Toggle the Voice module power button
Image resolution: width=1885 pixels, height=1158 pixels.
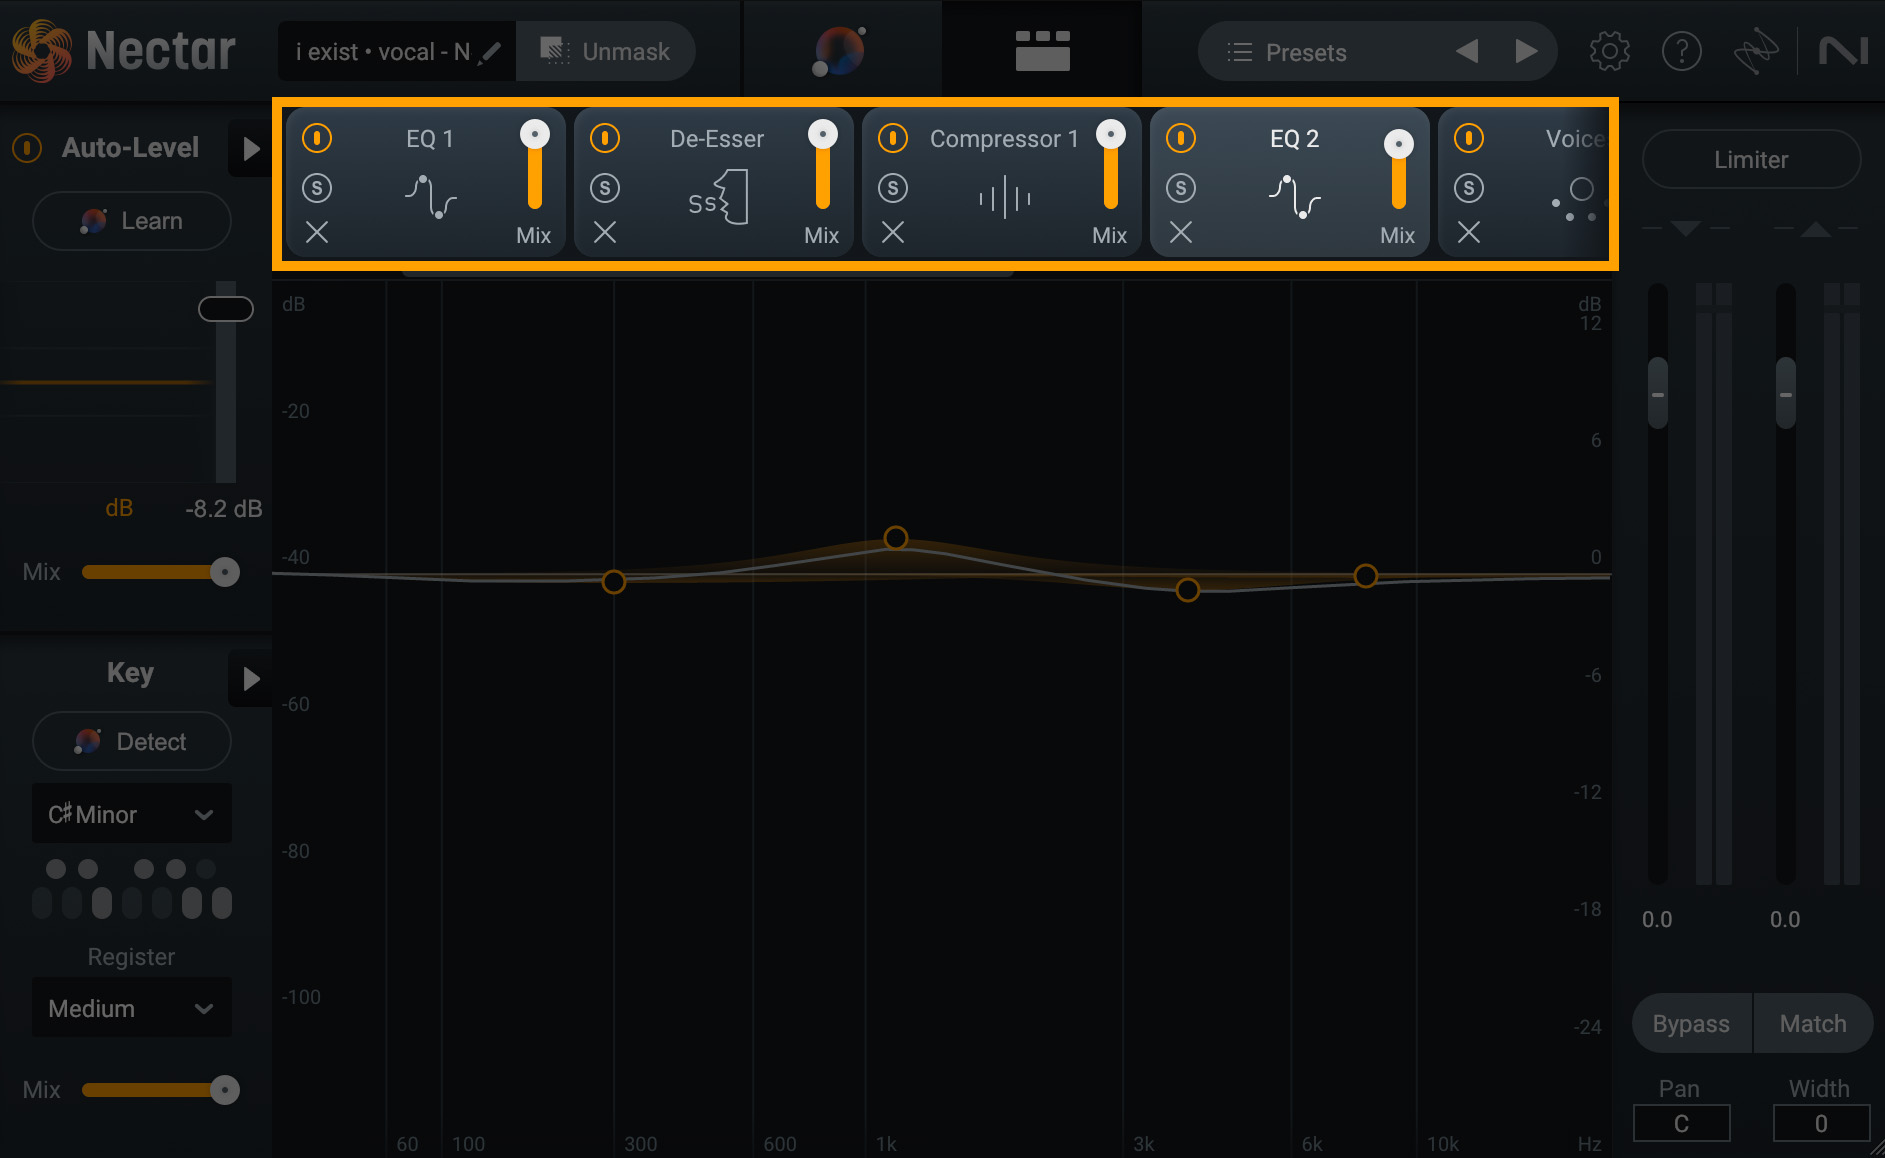click(1469, 137)
